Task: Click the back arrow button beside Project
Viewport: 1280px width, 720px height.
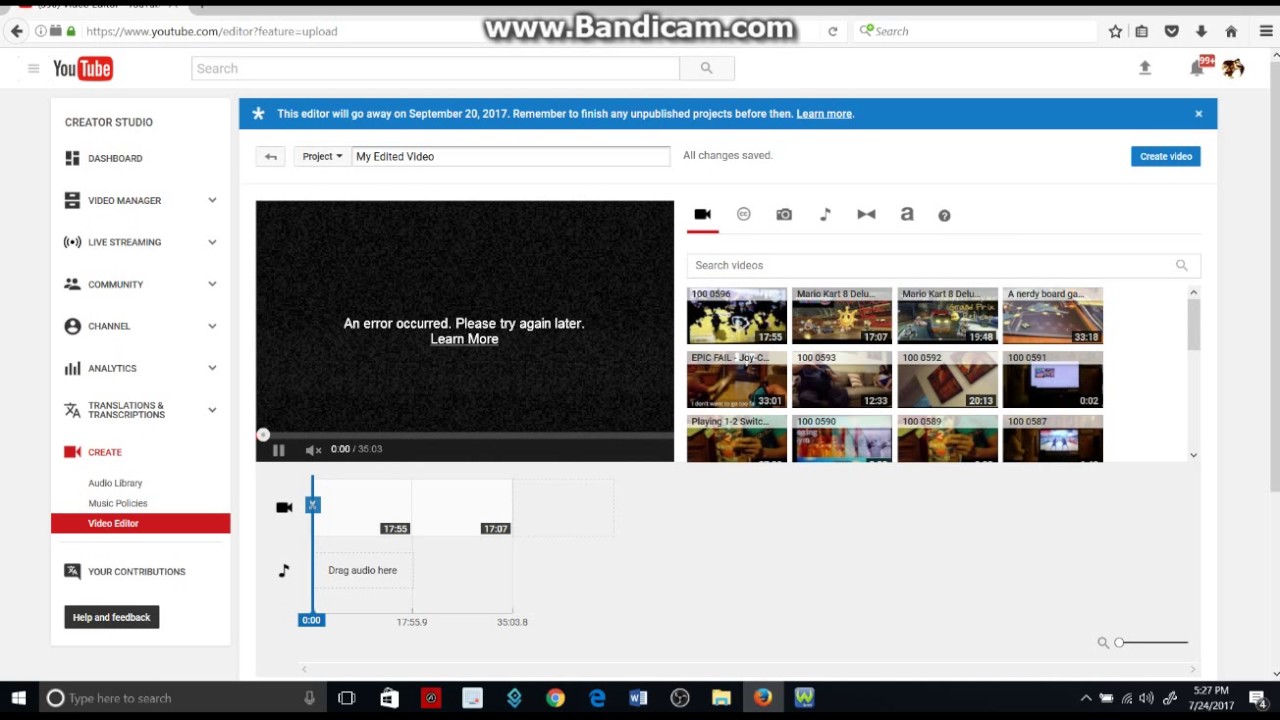Action: click(270, 156)
